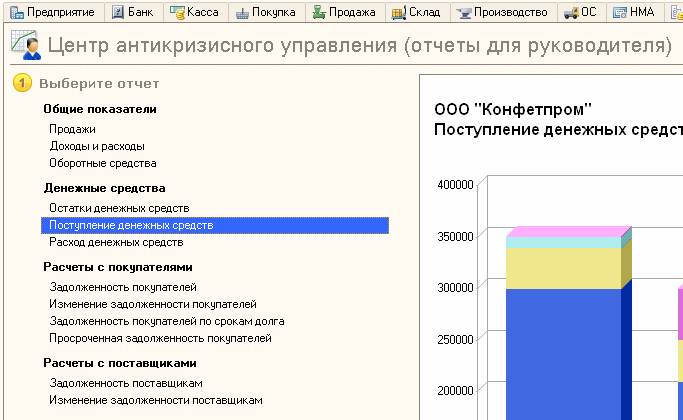Click the Предприятие building icon
The width and height of the screenshot is (683, 420).
17,13
